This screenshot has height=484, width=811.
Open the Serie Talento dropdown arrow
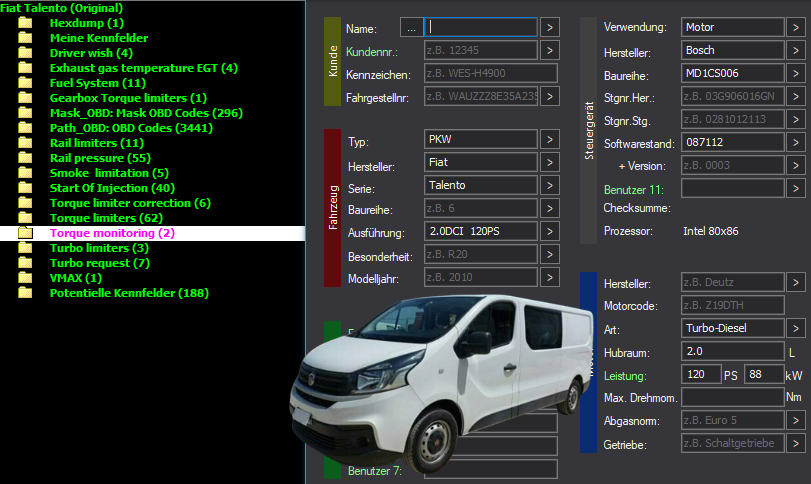(550, 185)
